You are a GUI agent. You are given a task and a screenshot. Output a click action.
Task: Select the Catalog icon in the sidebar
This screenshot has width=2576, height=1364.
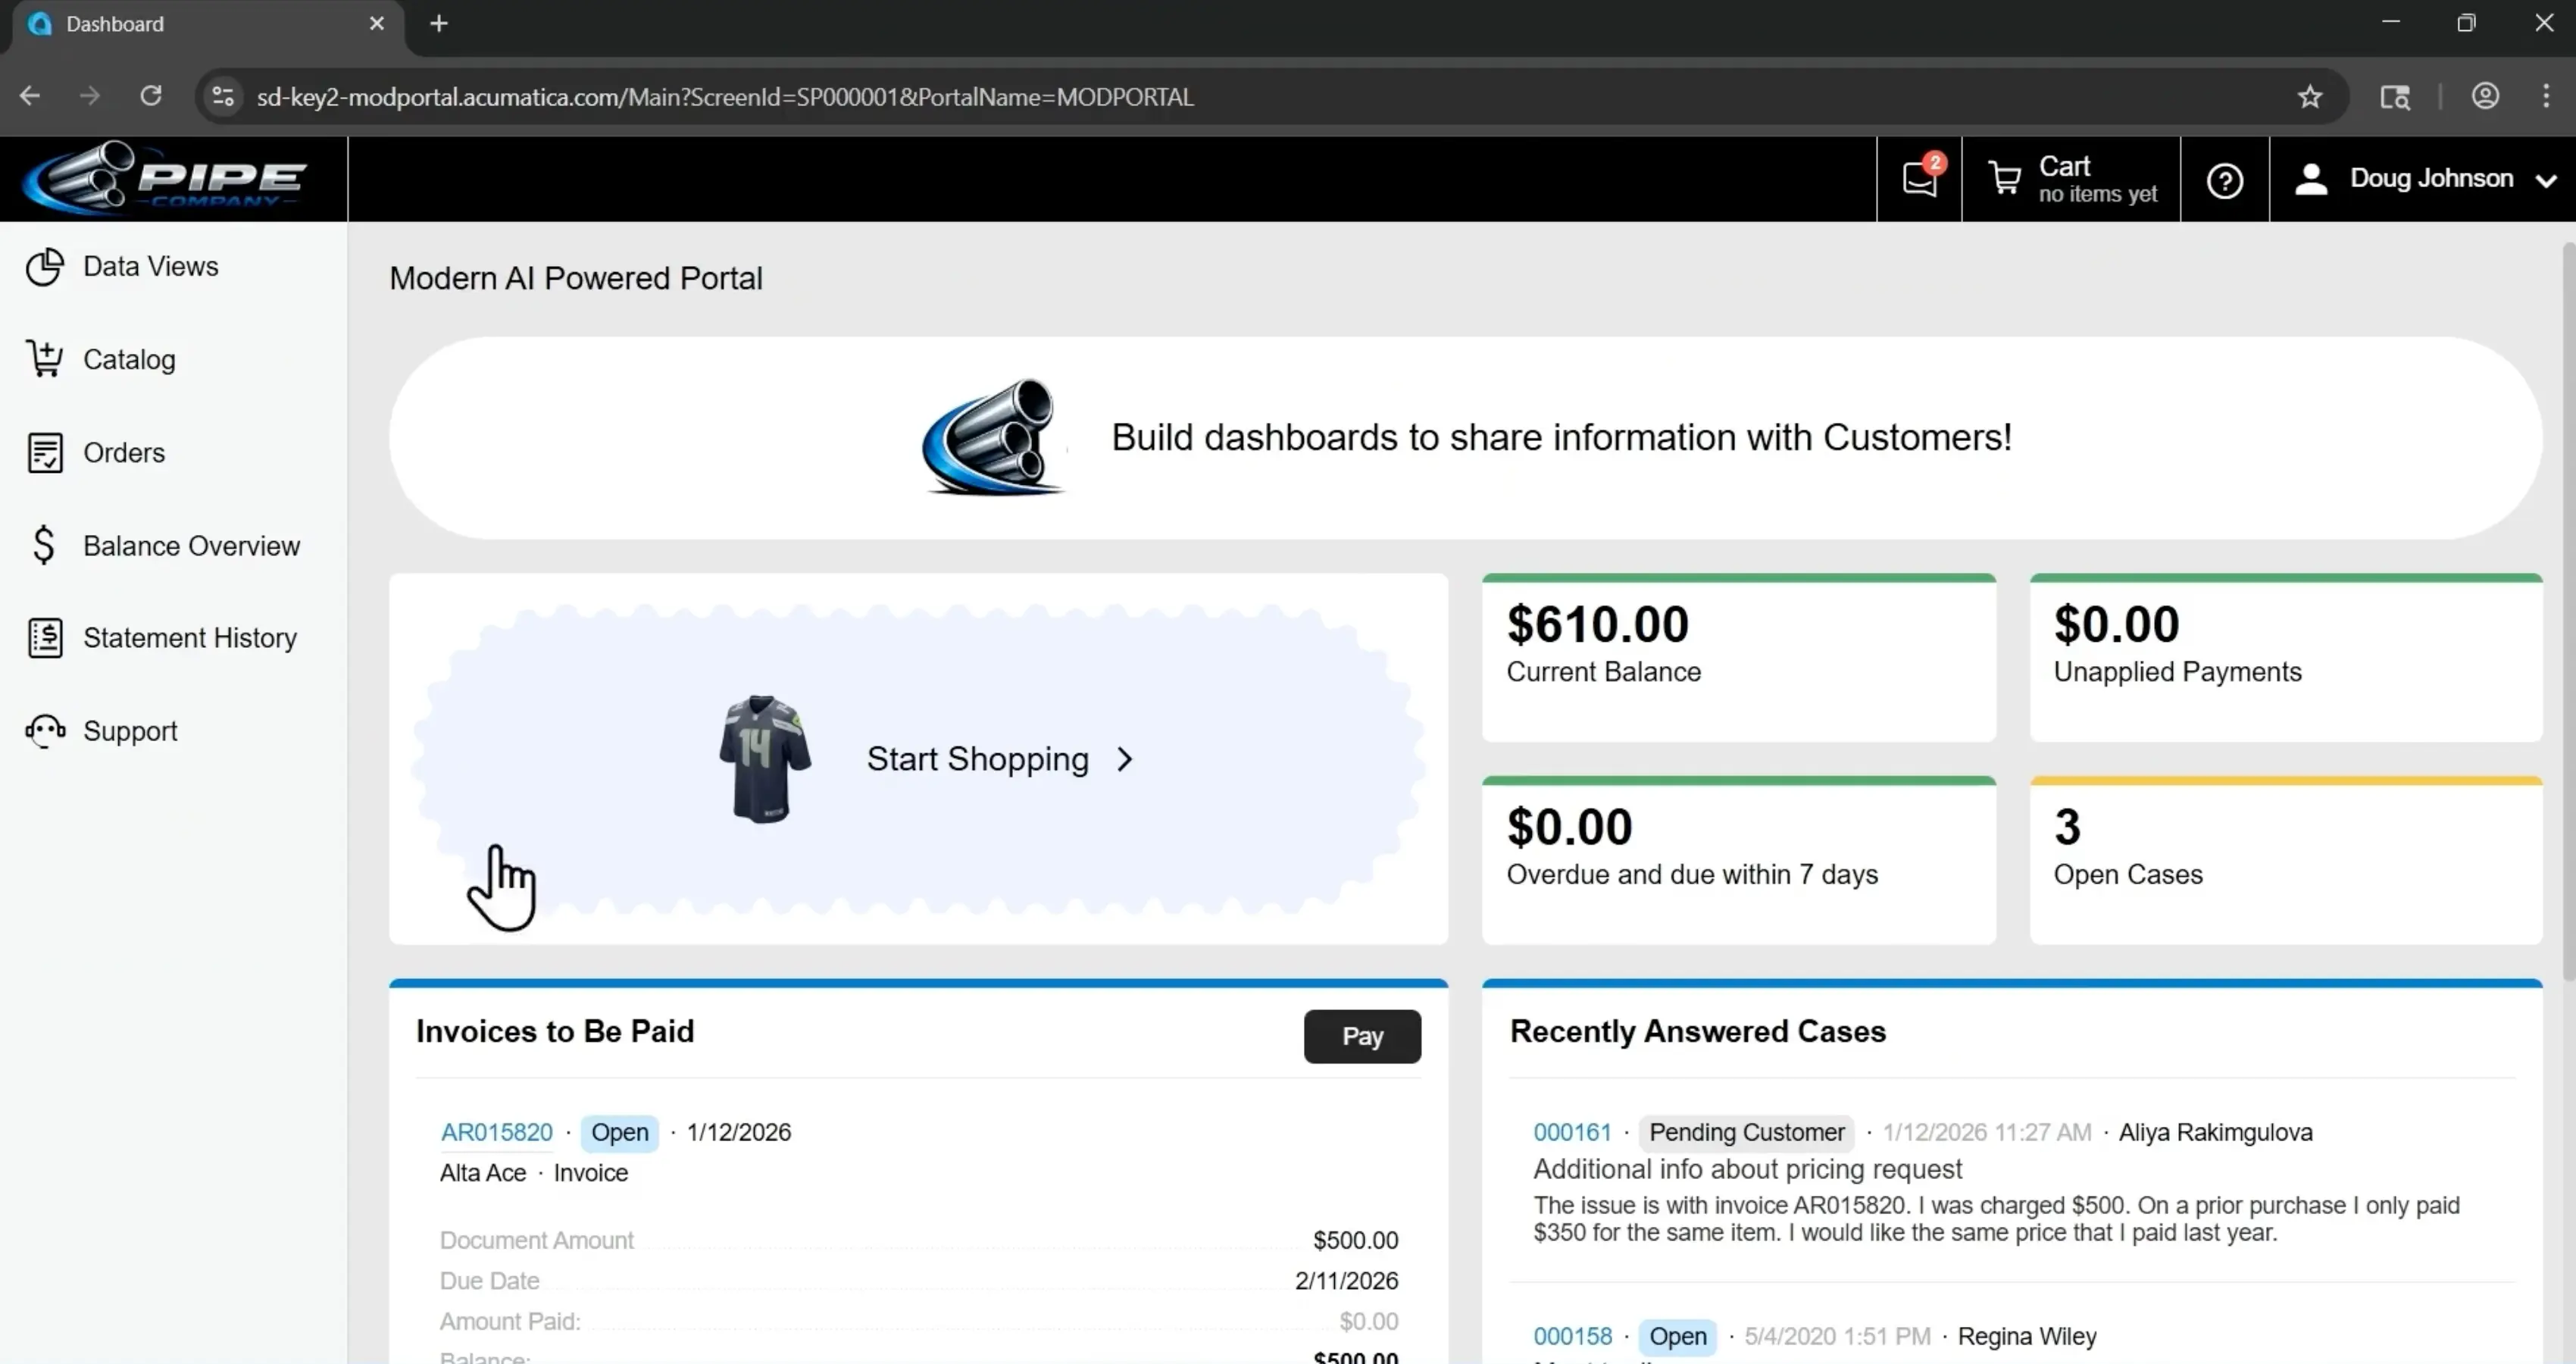tap(44, 358)
